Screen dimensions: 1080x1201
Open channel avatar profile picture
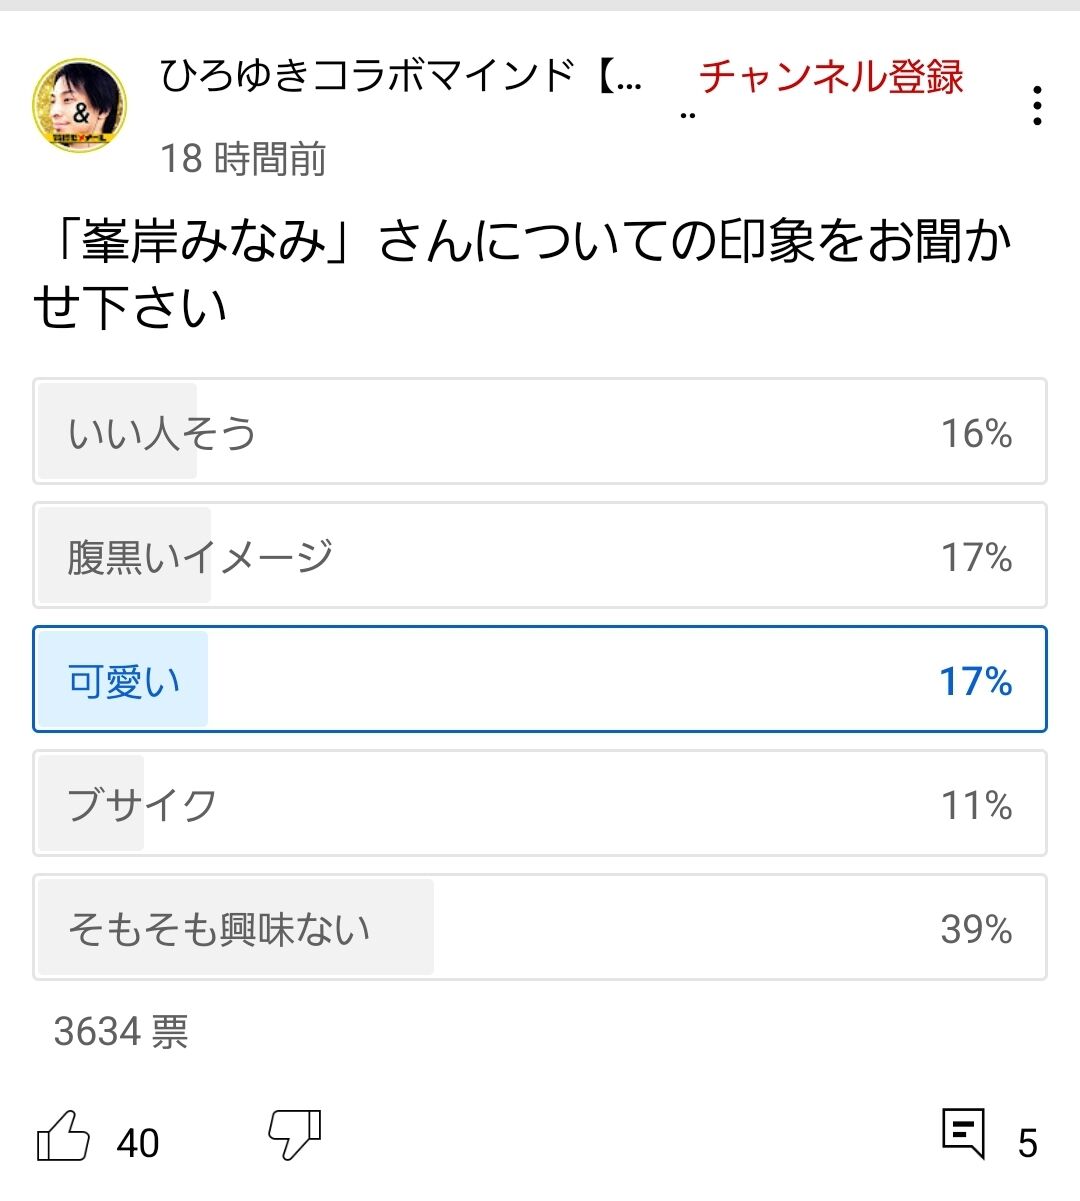(80, 105)
